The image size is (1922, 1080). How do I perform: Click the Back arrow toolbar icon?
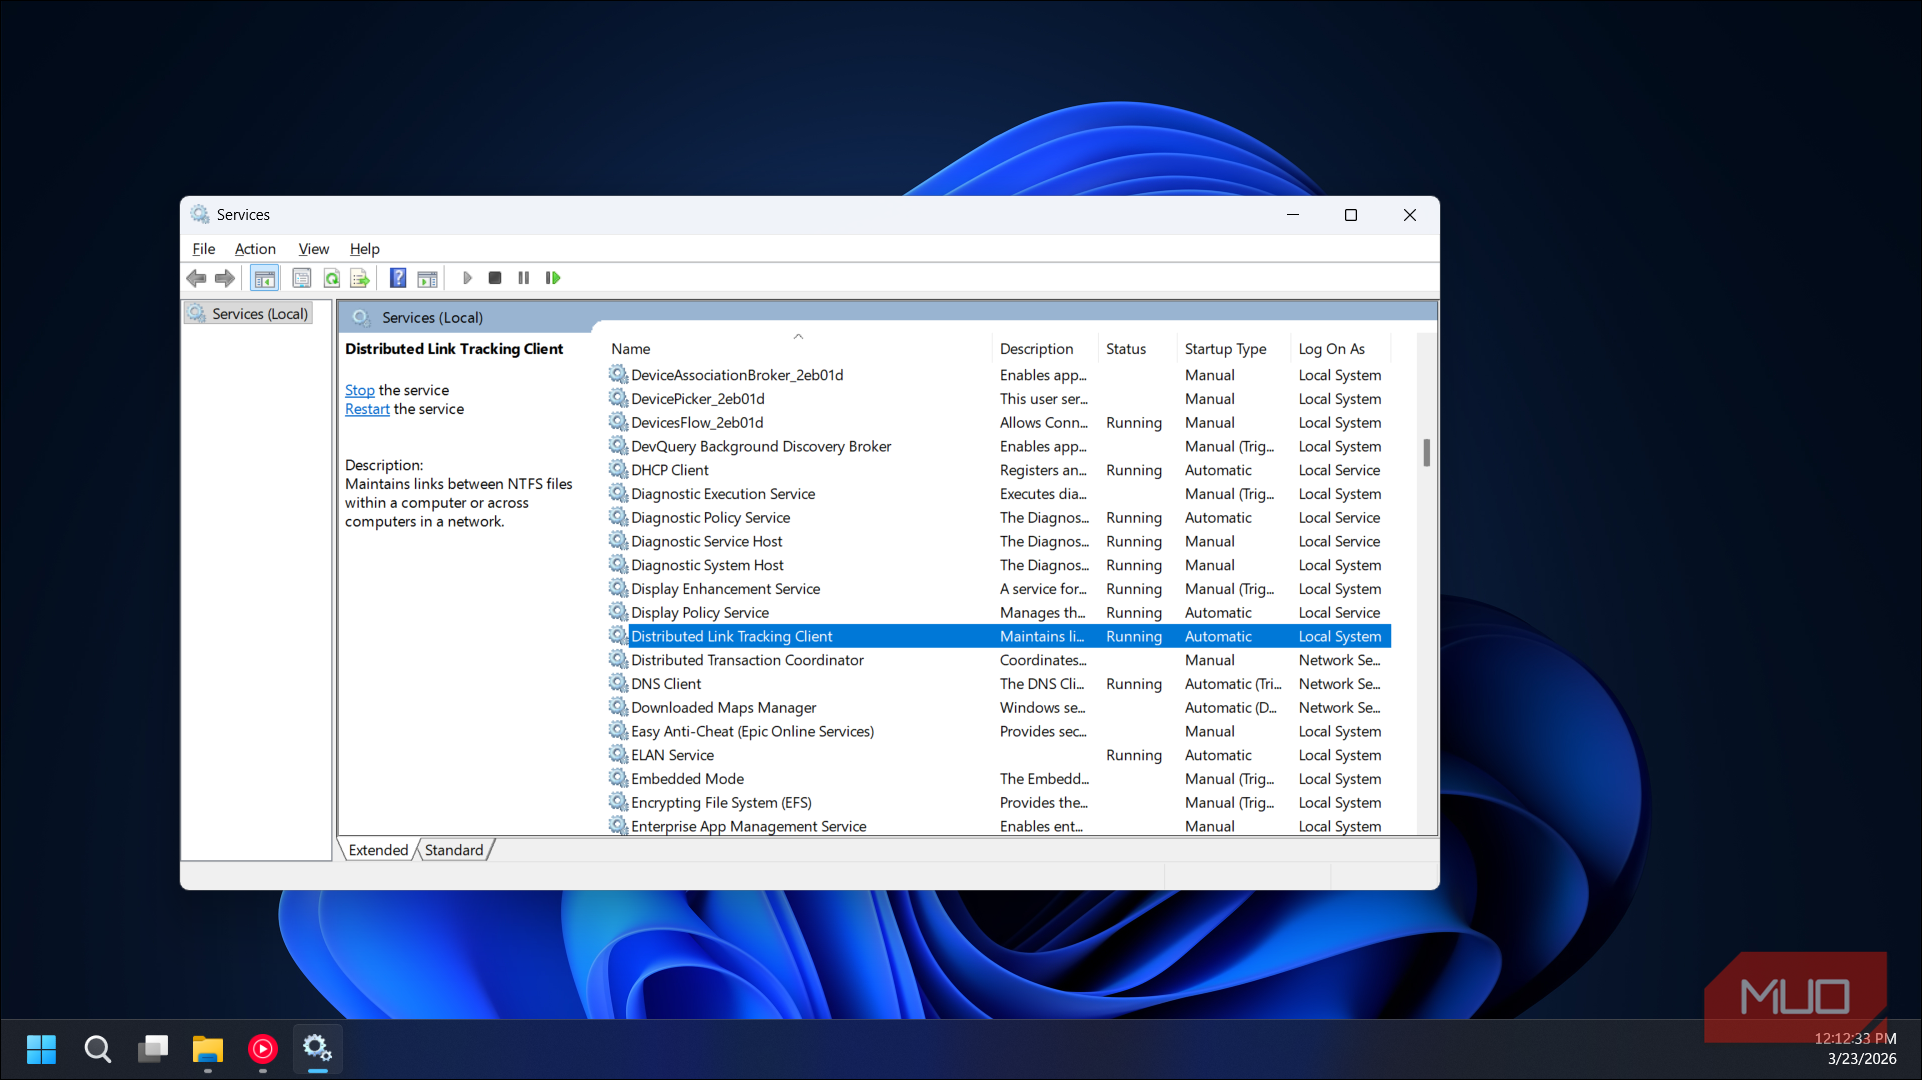[x=196, y=278]
